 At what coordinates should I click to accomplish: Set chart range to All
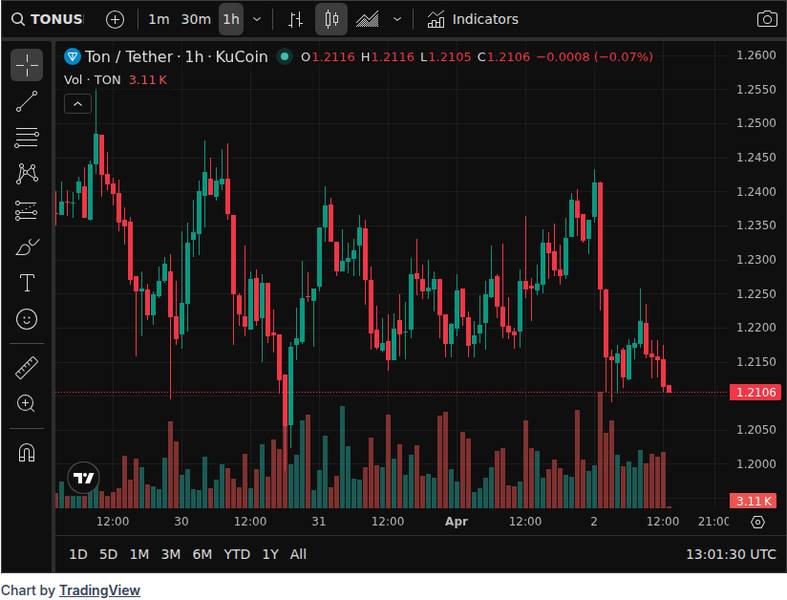298,554
